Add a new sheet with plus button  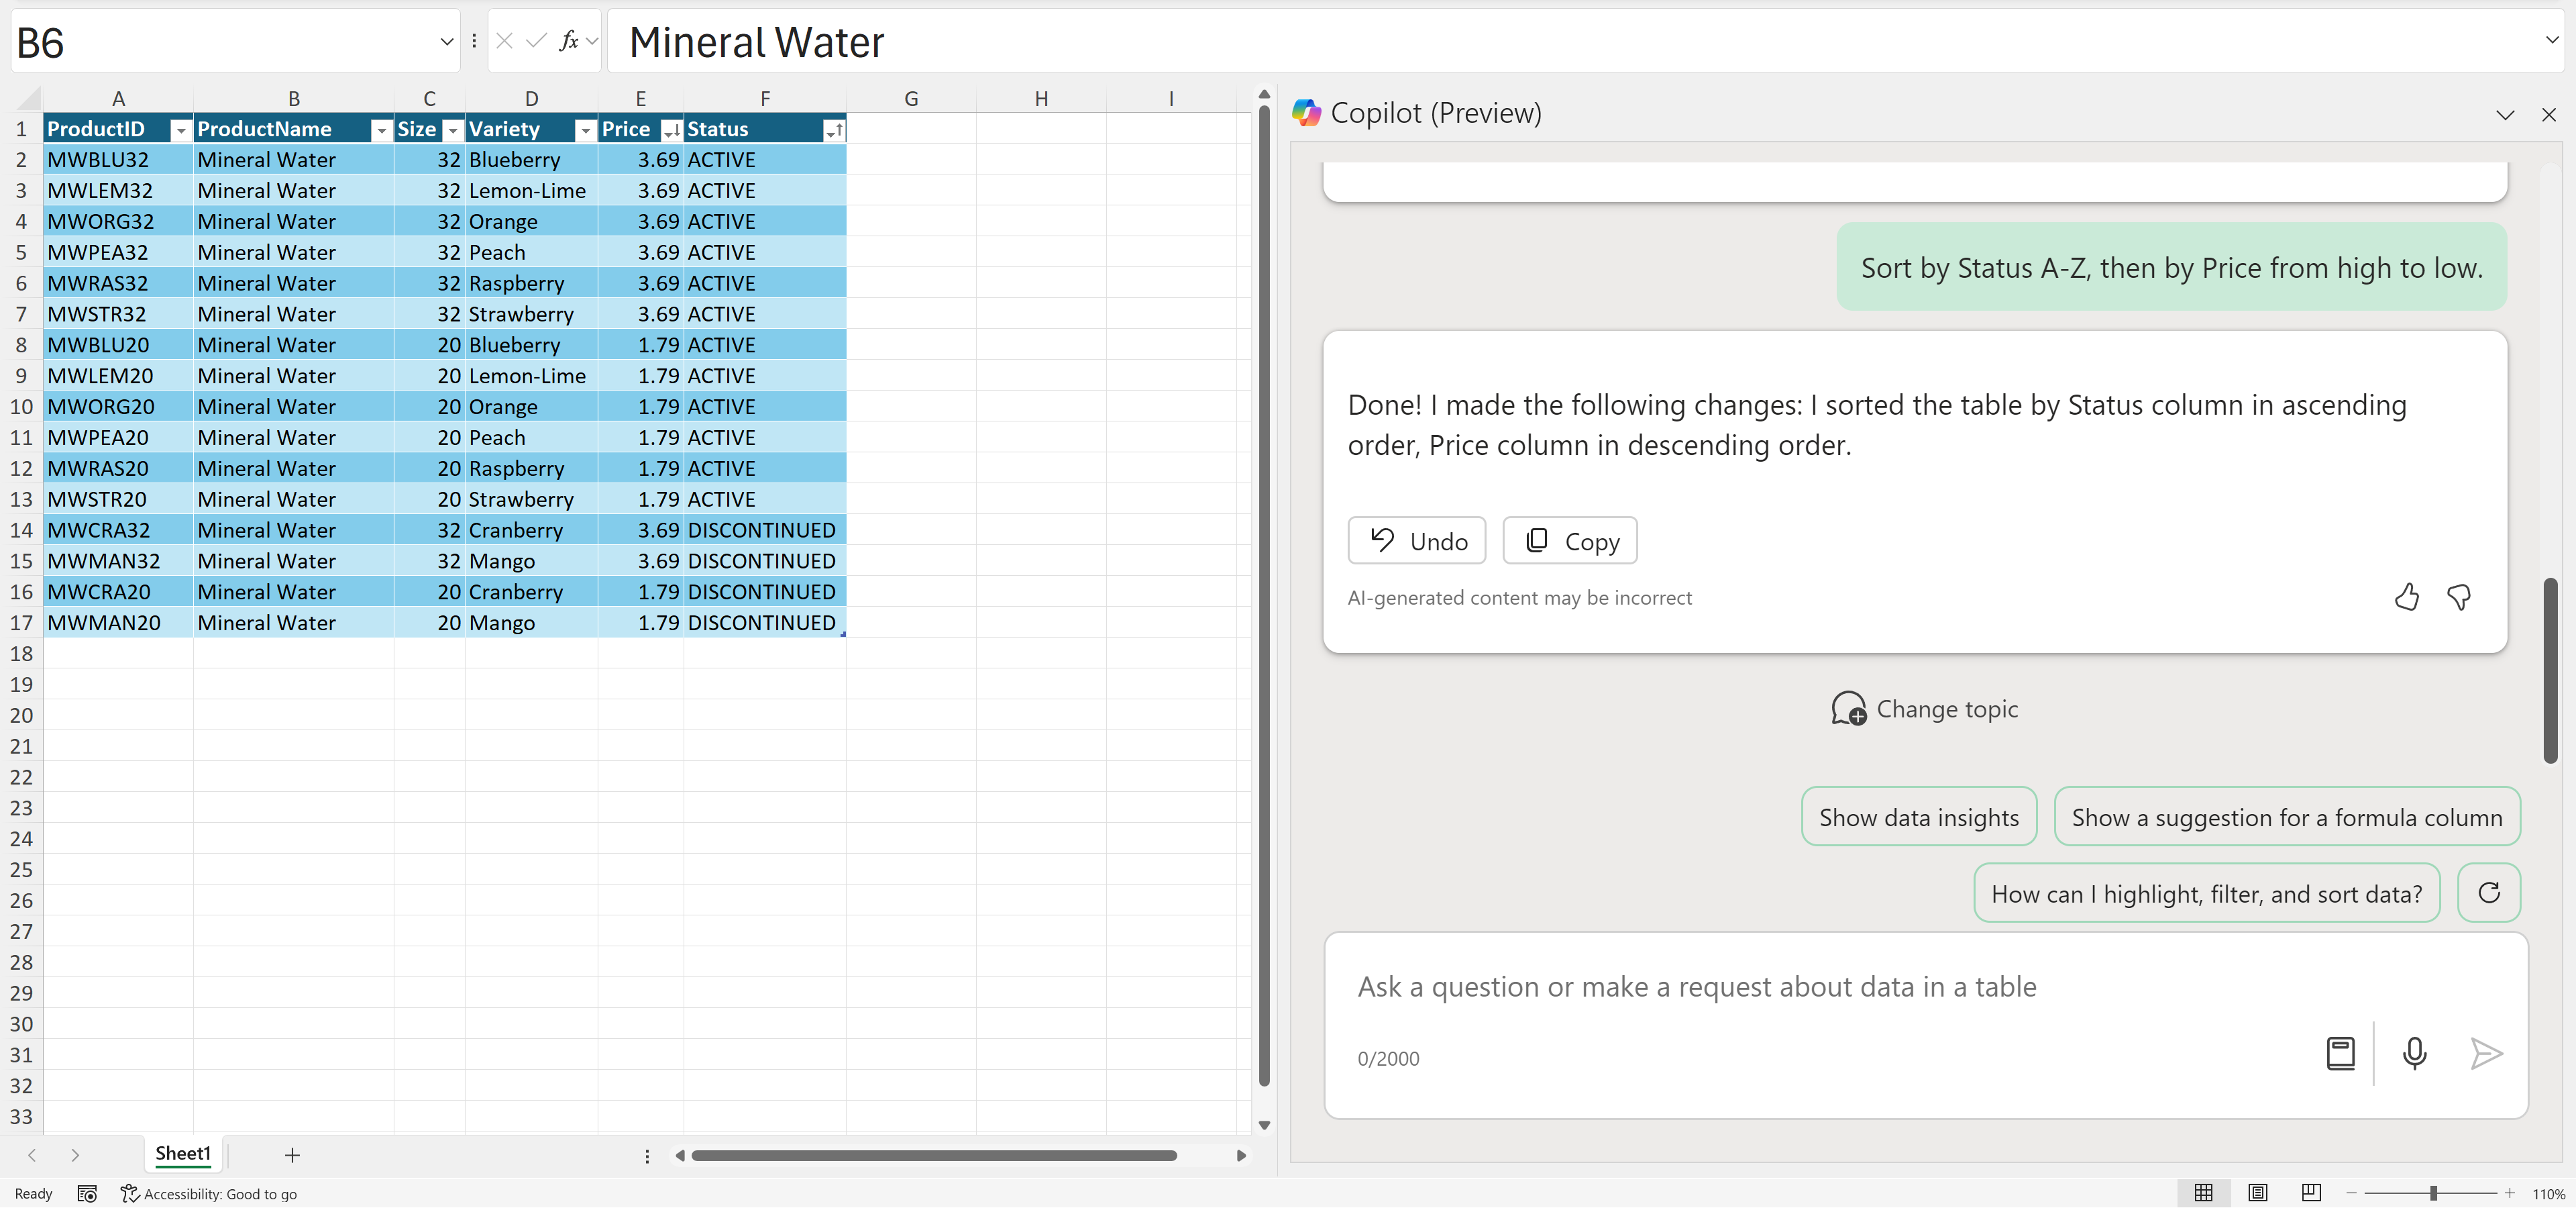click(292, 1155)
